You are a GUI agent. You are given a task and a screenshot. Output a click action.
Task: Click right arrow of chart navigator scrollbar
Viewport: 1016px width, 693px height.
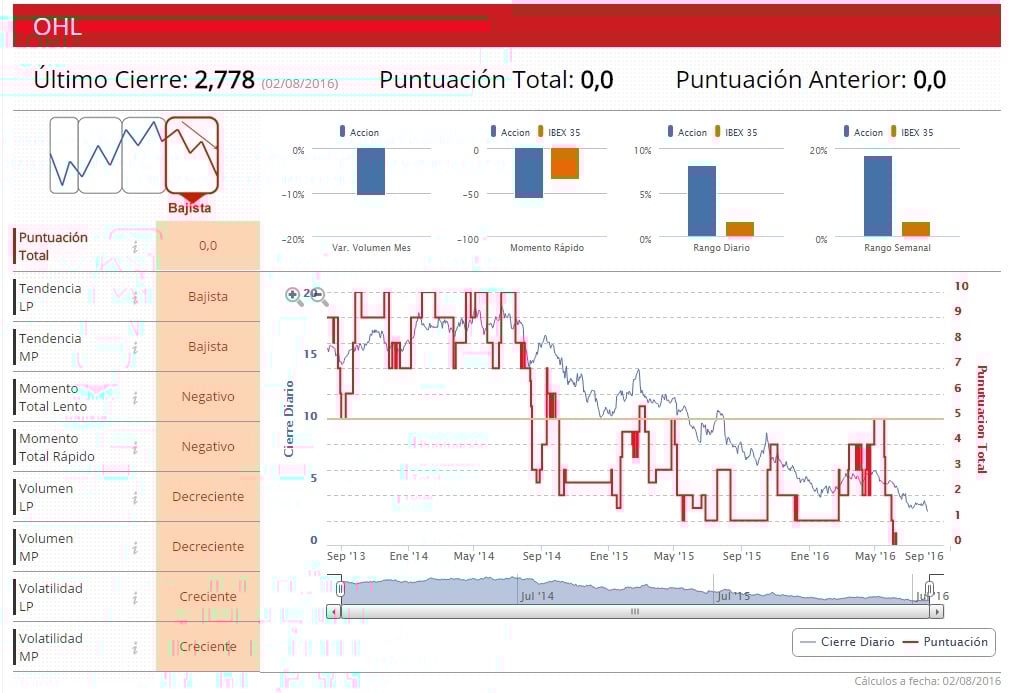coord(936,611)
